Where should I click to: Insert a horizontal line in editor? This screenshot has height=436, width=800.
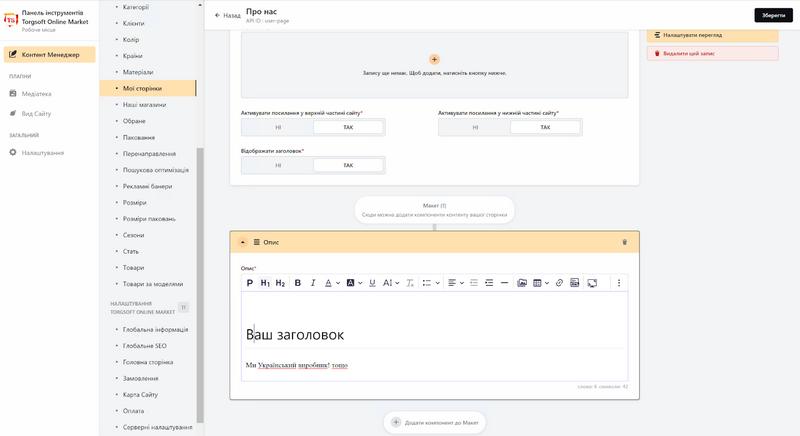[x=505, y=283]
